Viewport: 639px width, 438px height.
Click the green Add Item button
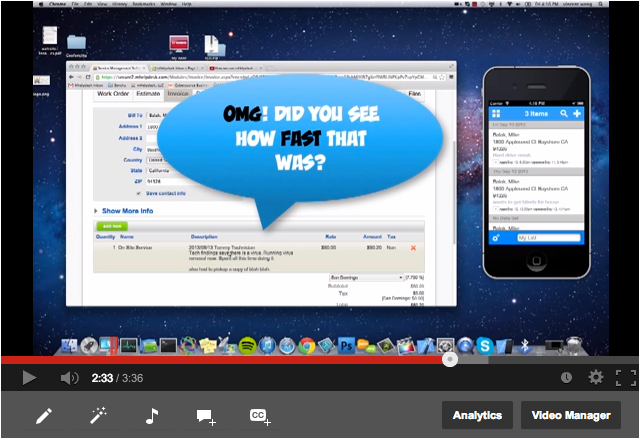[112, 226]
